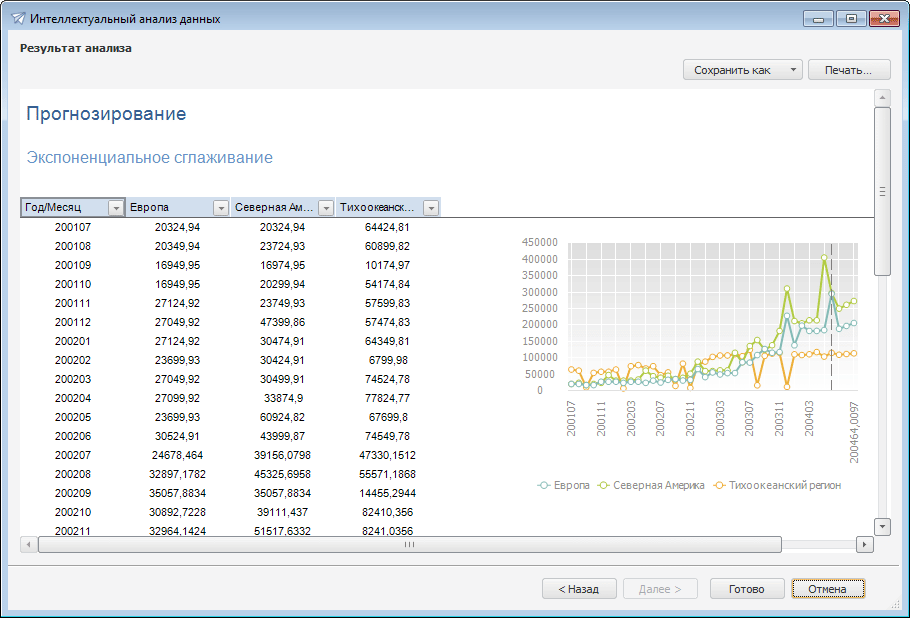Screen dimensions: 921x618
Task: Click the app icon in the title bar
Action: point(17,19)
